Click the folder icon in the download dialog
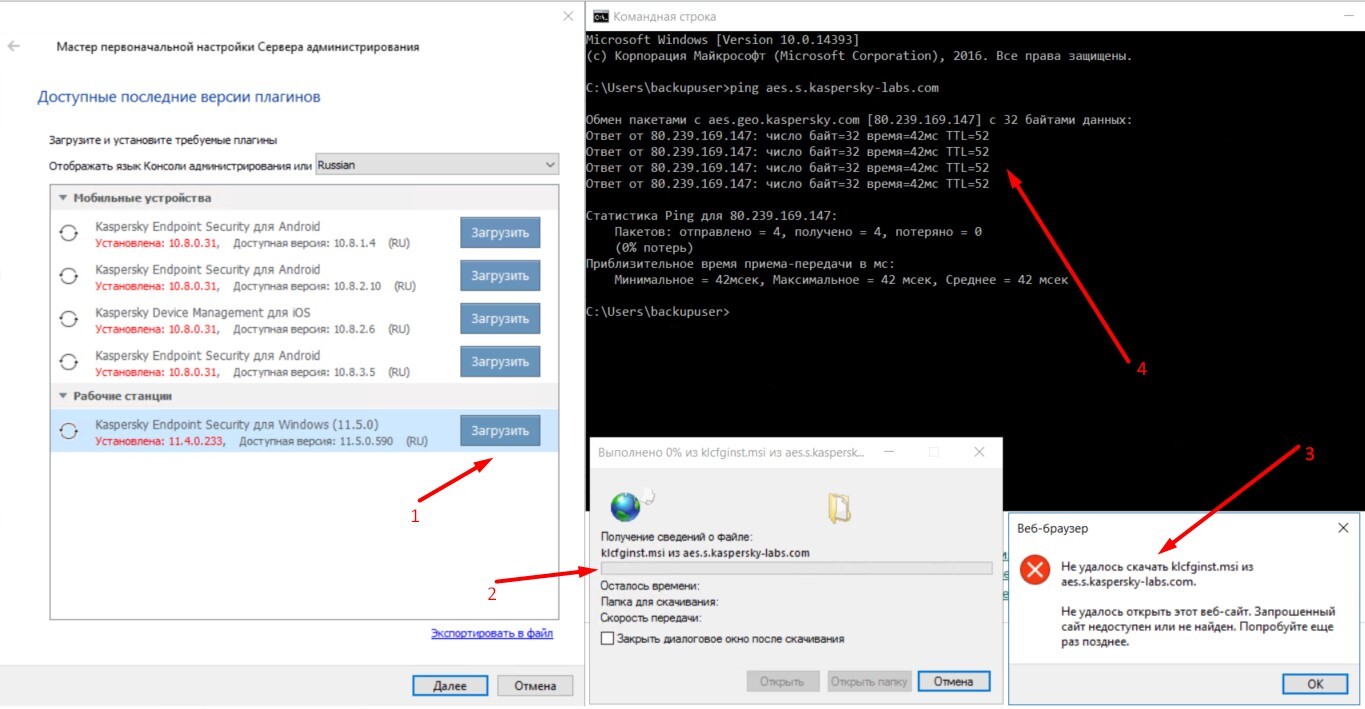The width and height of the screenshot is (1365, 709). 839,509
